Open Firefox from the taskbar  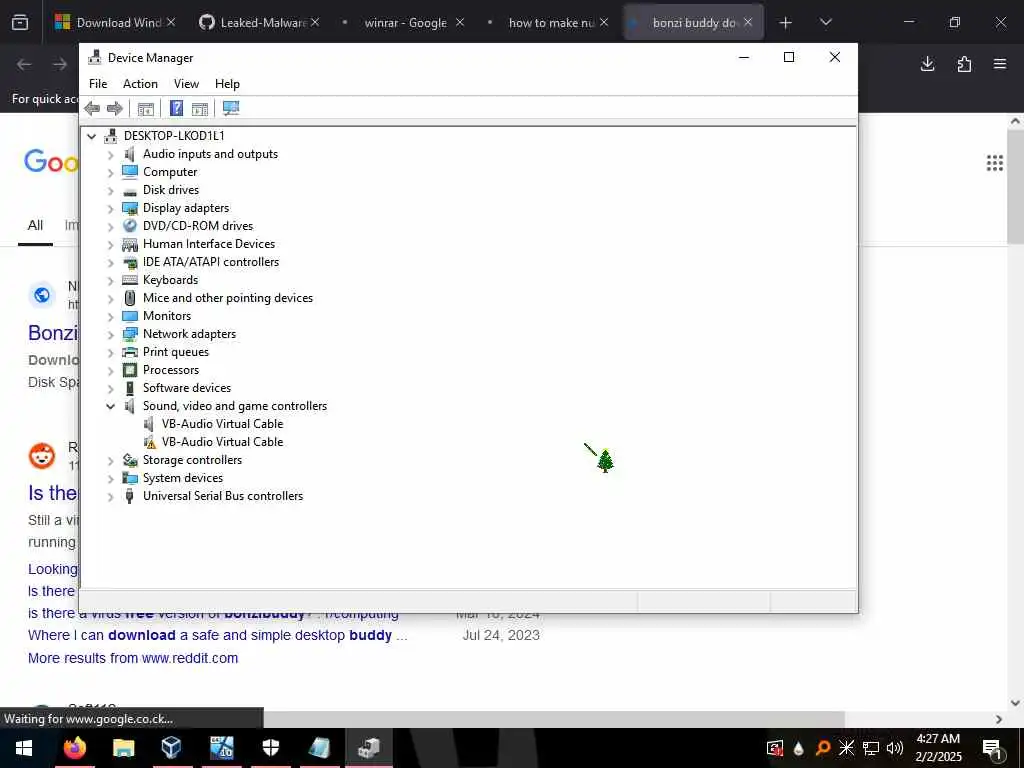(75, 747)
